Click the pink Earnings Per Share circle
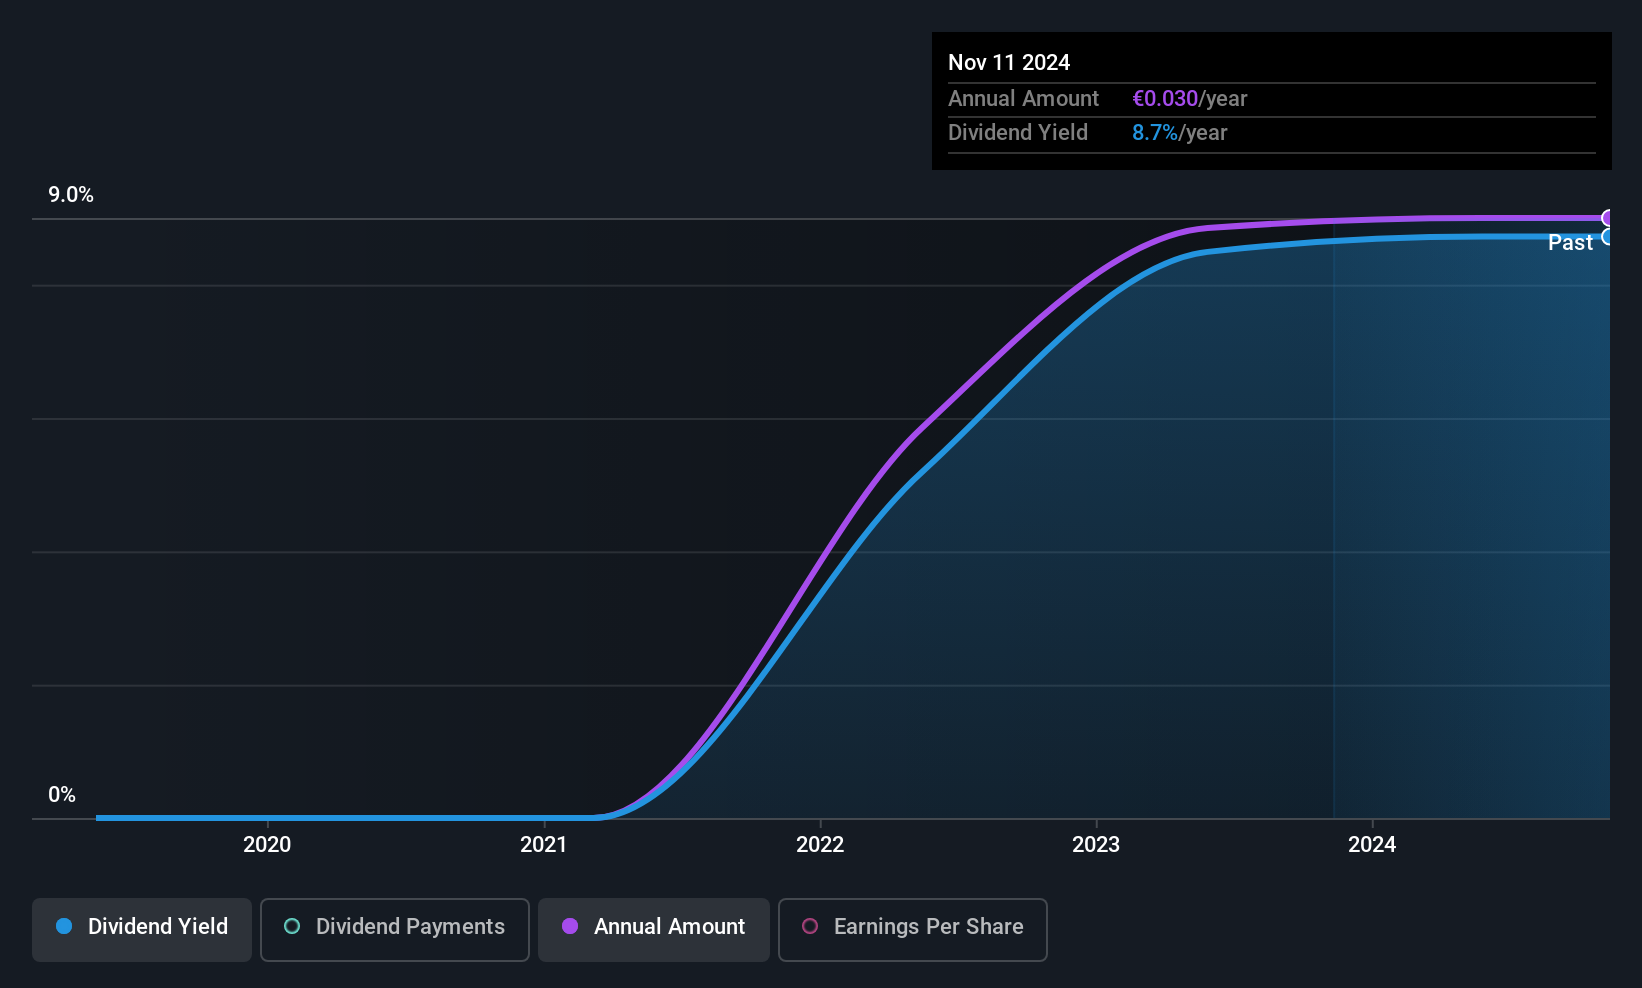Viewport: 1642px width, 988px height. [810, 926]
